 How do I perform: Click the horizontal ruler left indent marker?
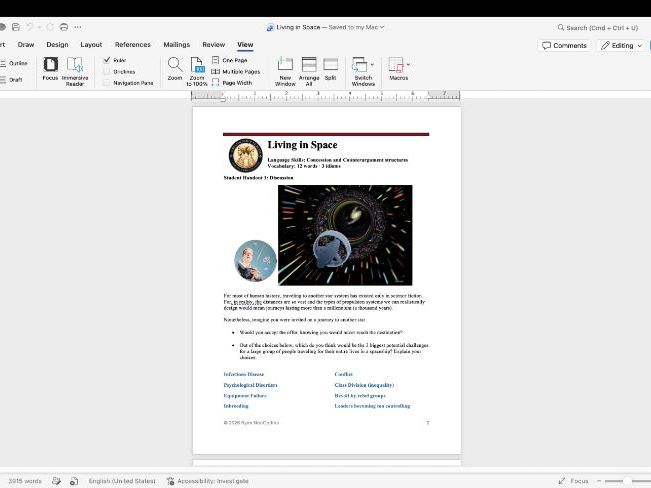223,98
